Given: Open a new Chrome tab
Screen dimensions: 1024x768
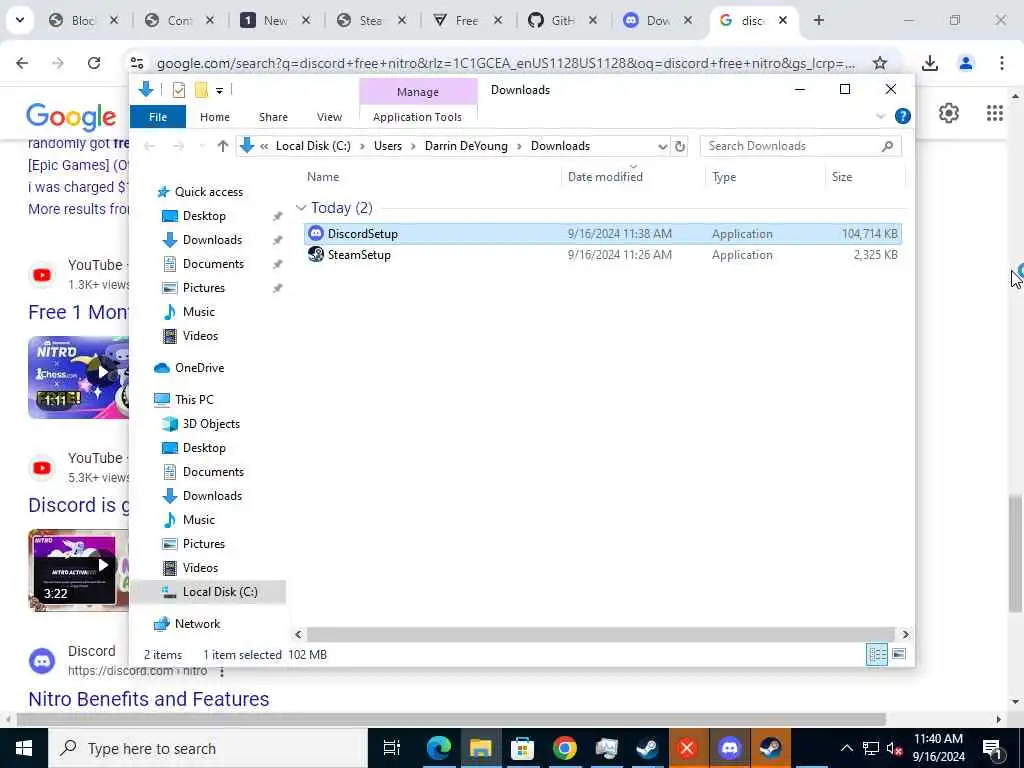Looking at the screenshot, I should 819,20.
